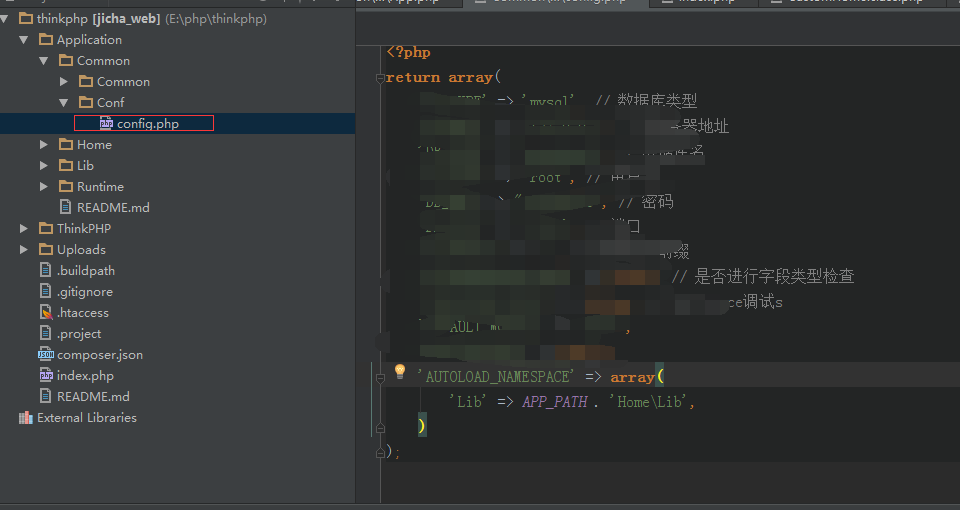This screenshot has height=510, width=960.
Task: Click the .gitignore file icon
Action: pyautogui.click(x=45, y=291)
